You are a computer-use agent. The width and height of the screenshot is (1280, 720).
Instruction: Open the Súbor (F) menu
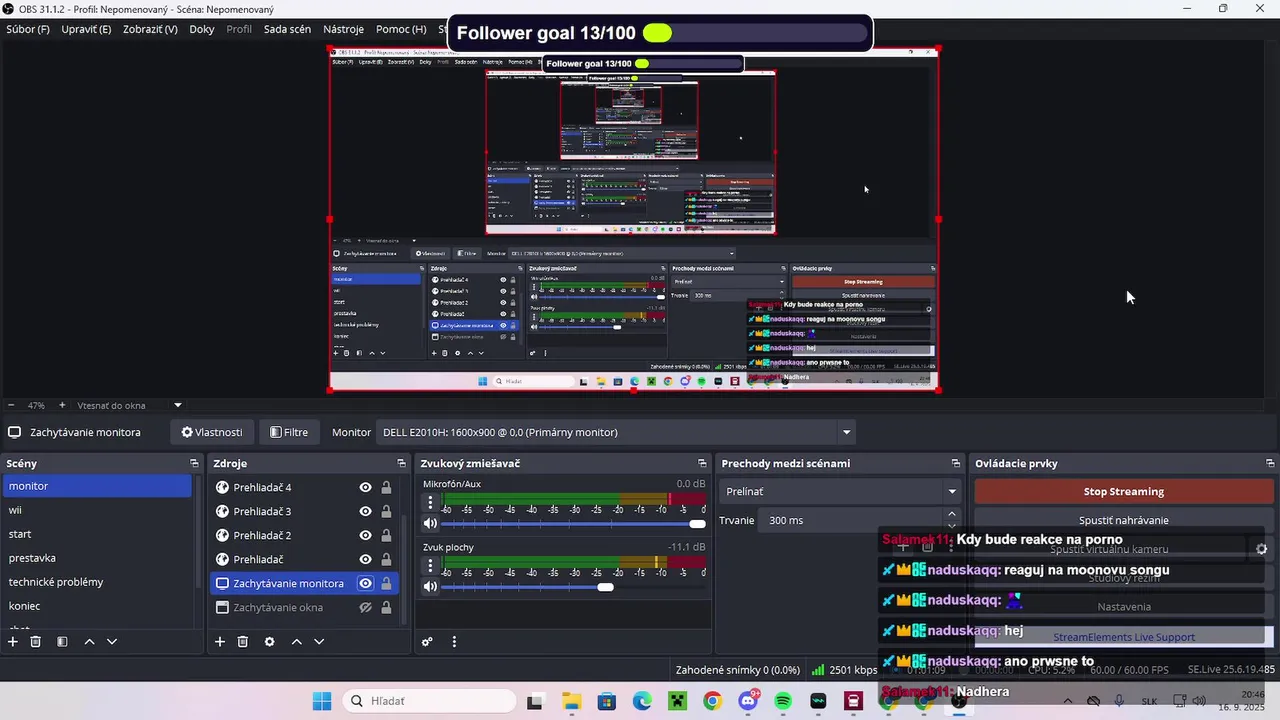point(28,29)
